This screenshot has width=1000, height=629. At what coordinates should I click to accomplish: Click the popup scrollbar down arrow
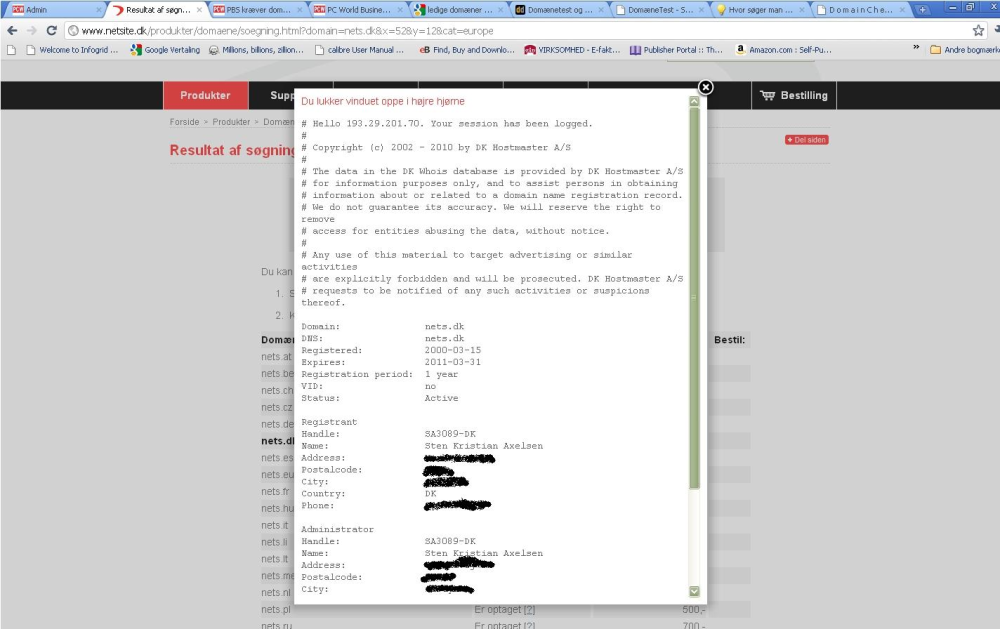coord(695,591)
